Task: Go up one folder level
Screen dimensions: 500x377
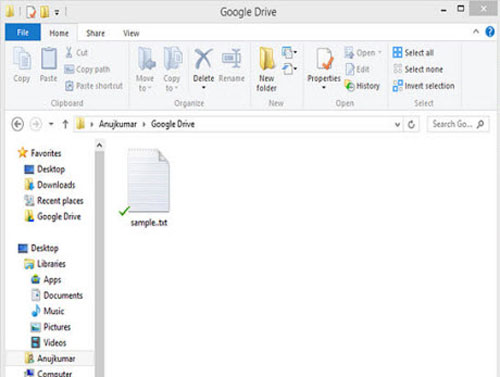Action: pyautogui.click(x=65, y=124)
